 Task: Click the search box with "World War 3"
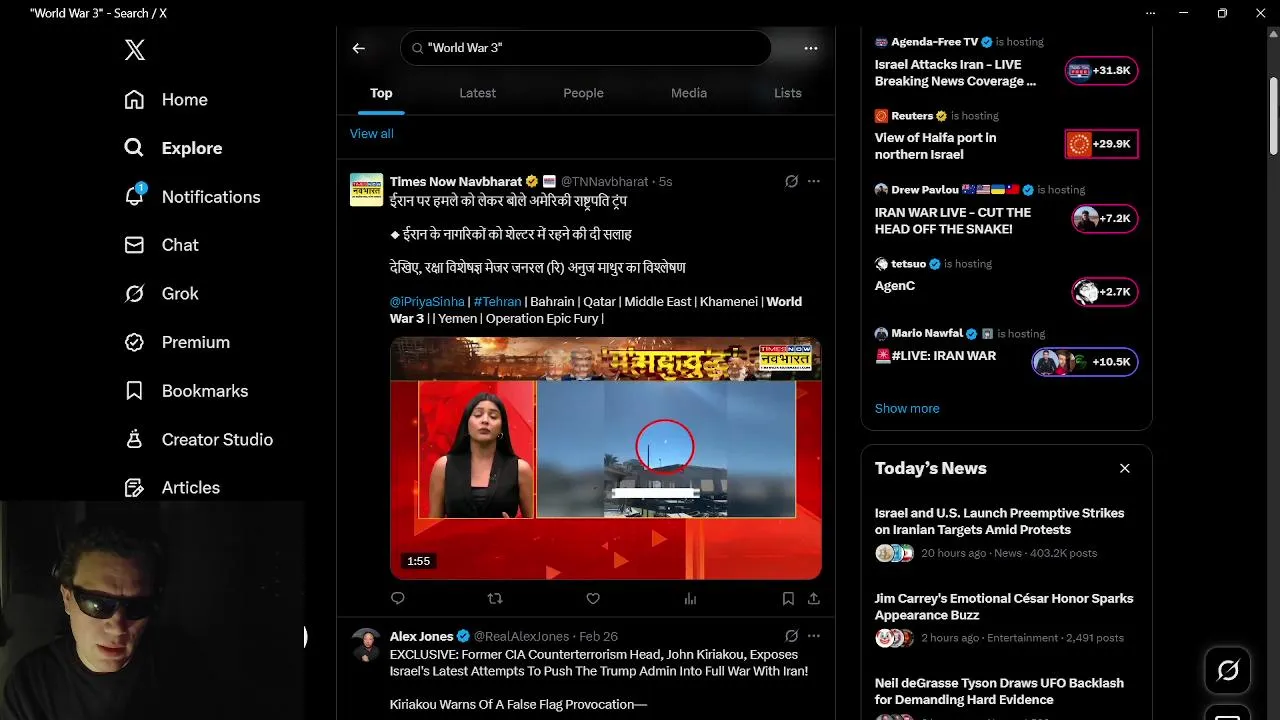tap(586, 48)
